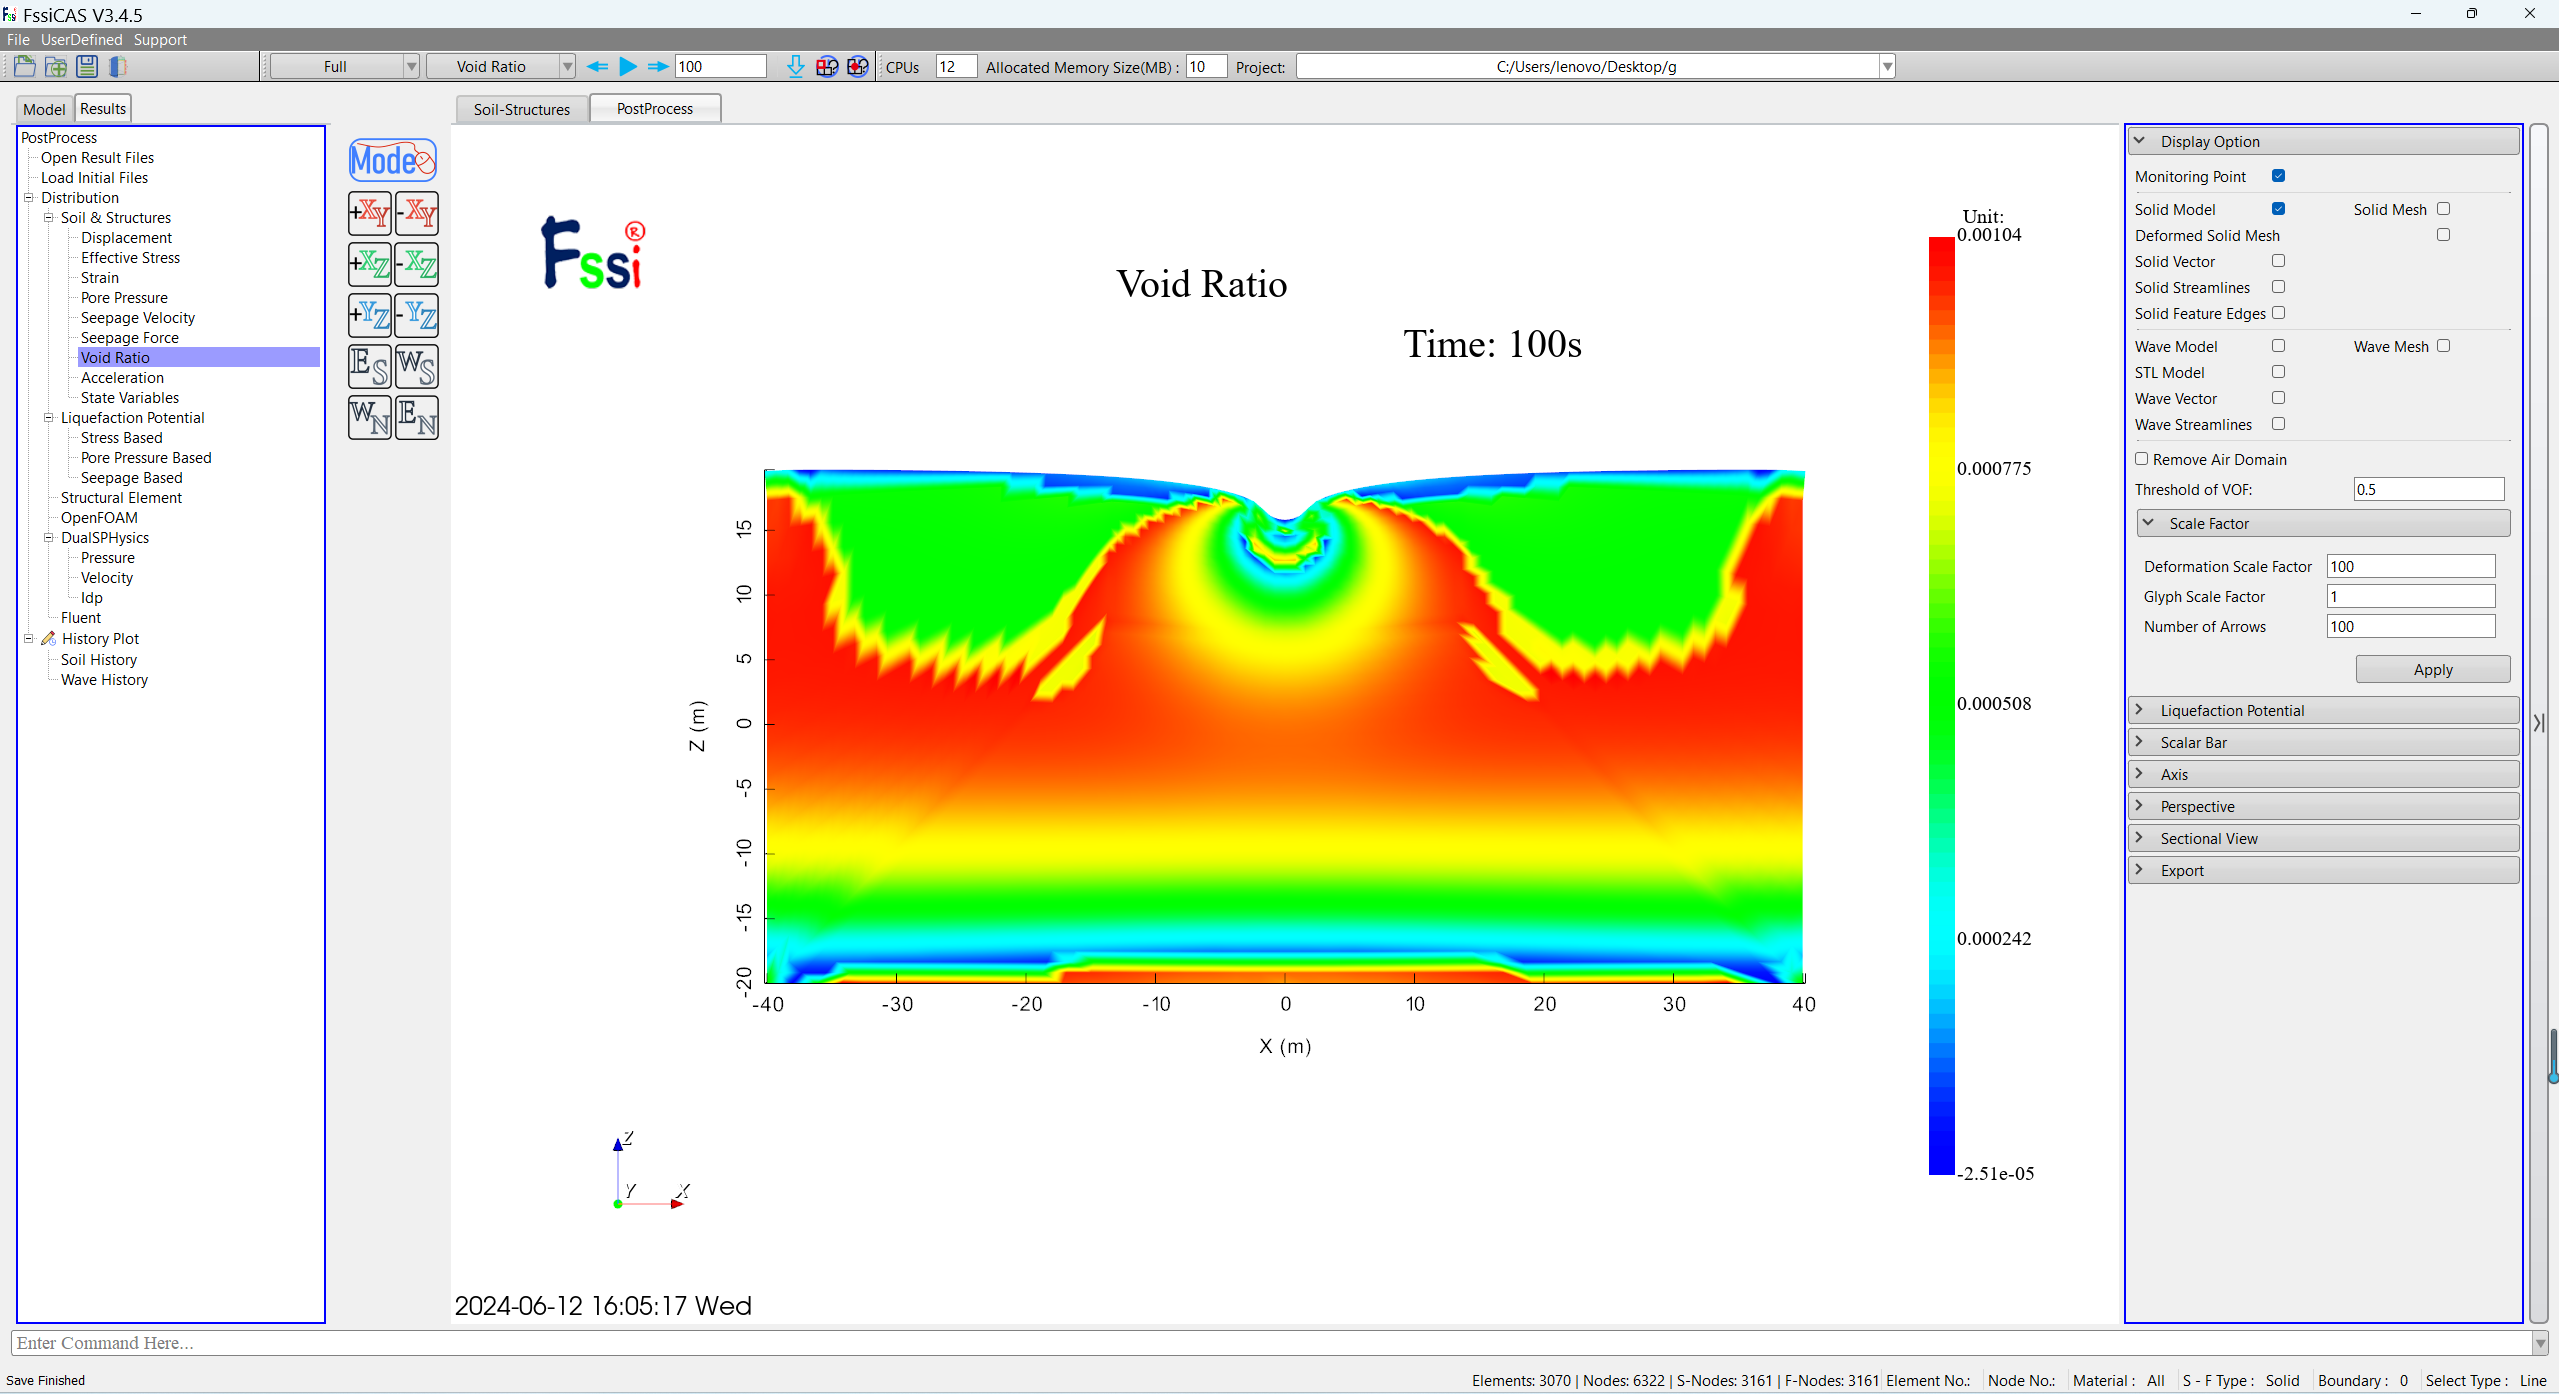Screen dimensions: 2559x1394
Task: Click the color scalar bar legend
Action: (1940, 705)
